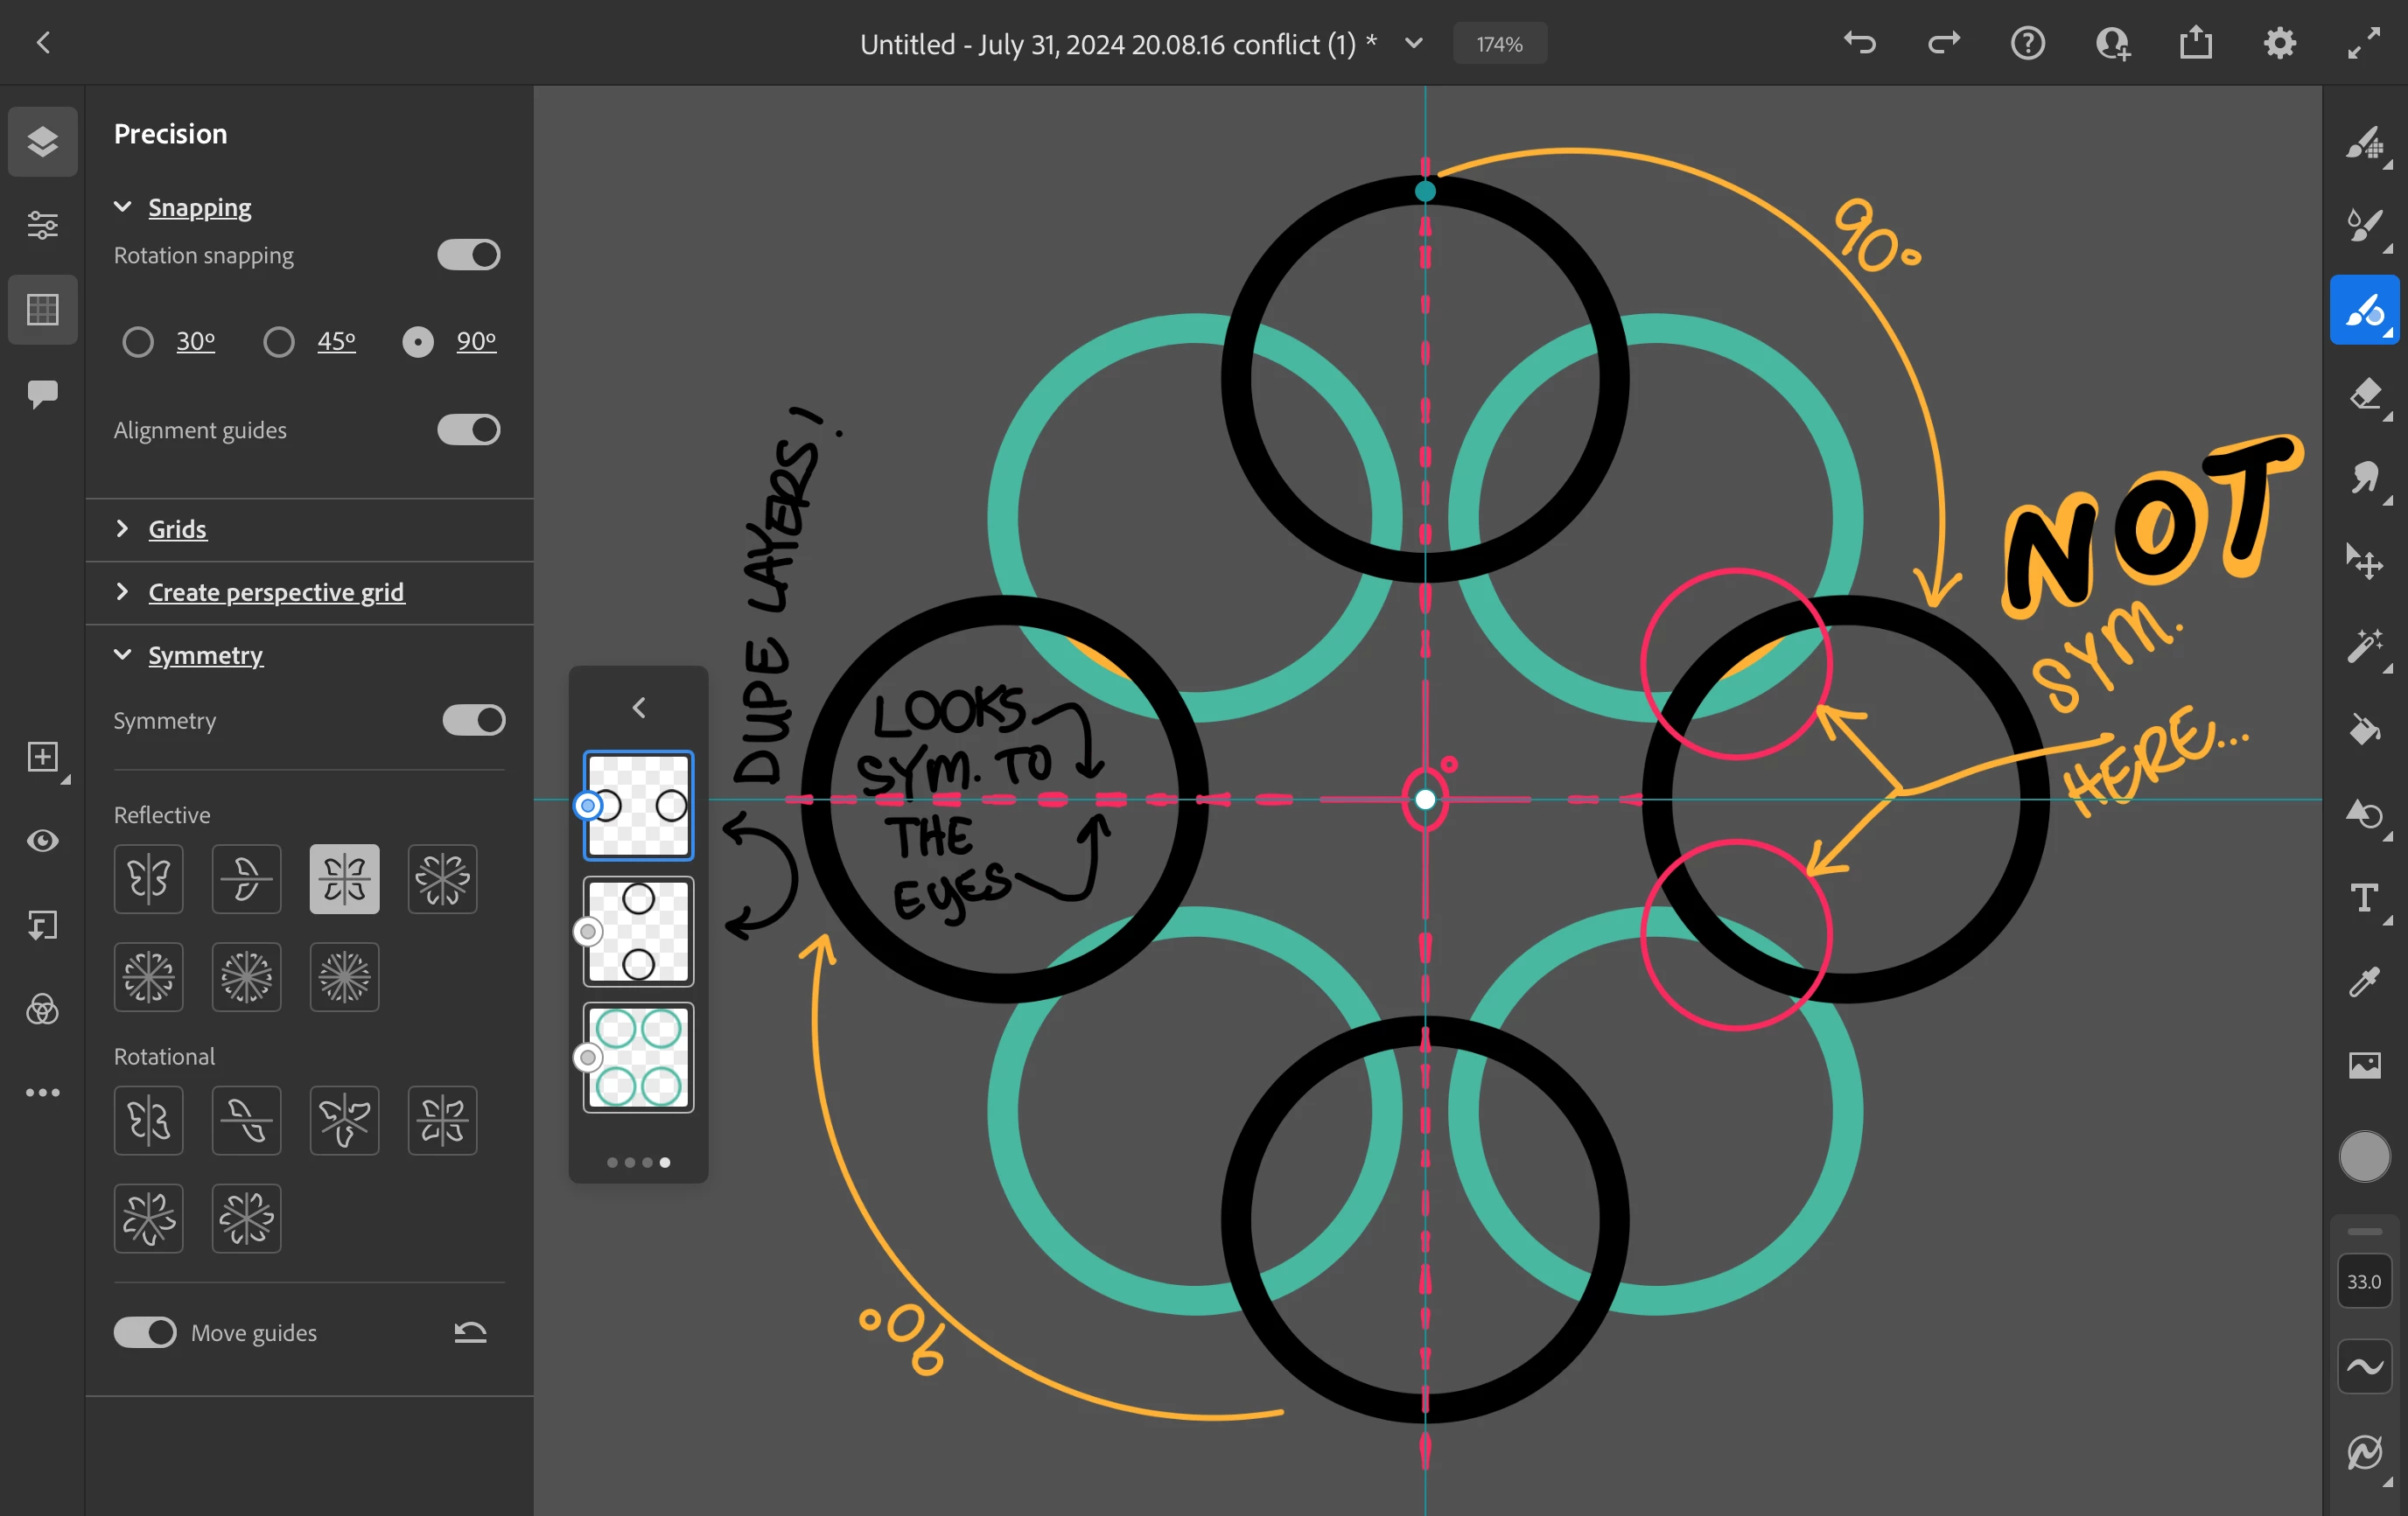Image resolution: width=2408 pixels, height=1516 pixels.
Task: Select the Fill paint bucket tool
Action: (x=2364, y=730)
